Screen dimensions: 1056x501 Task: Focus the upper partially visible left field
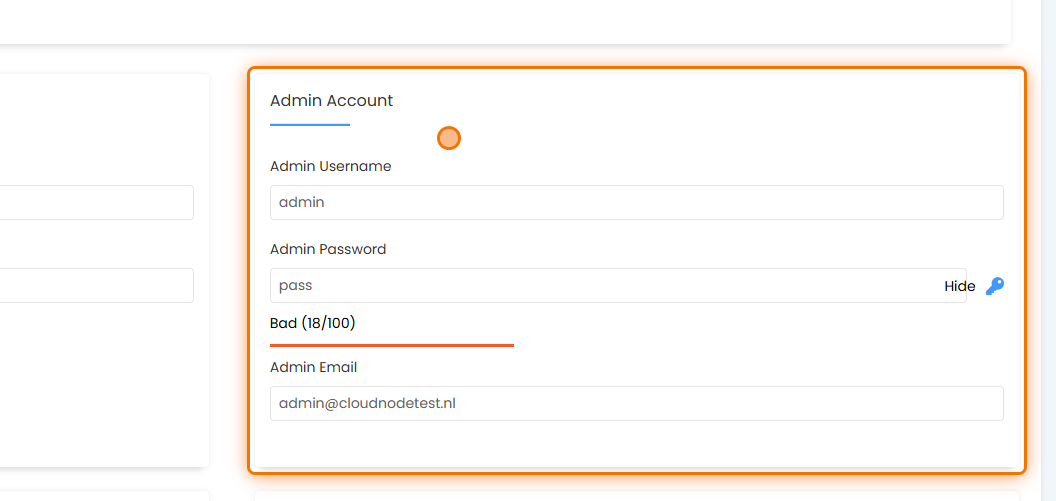(x=96, y=202)
